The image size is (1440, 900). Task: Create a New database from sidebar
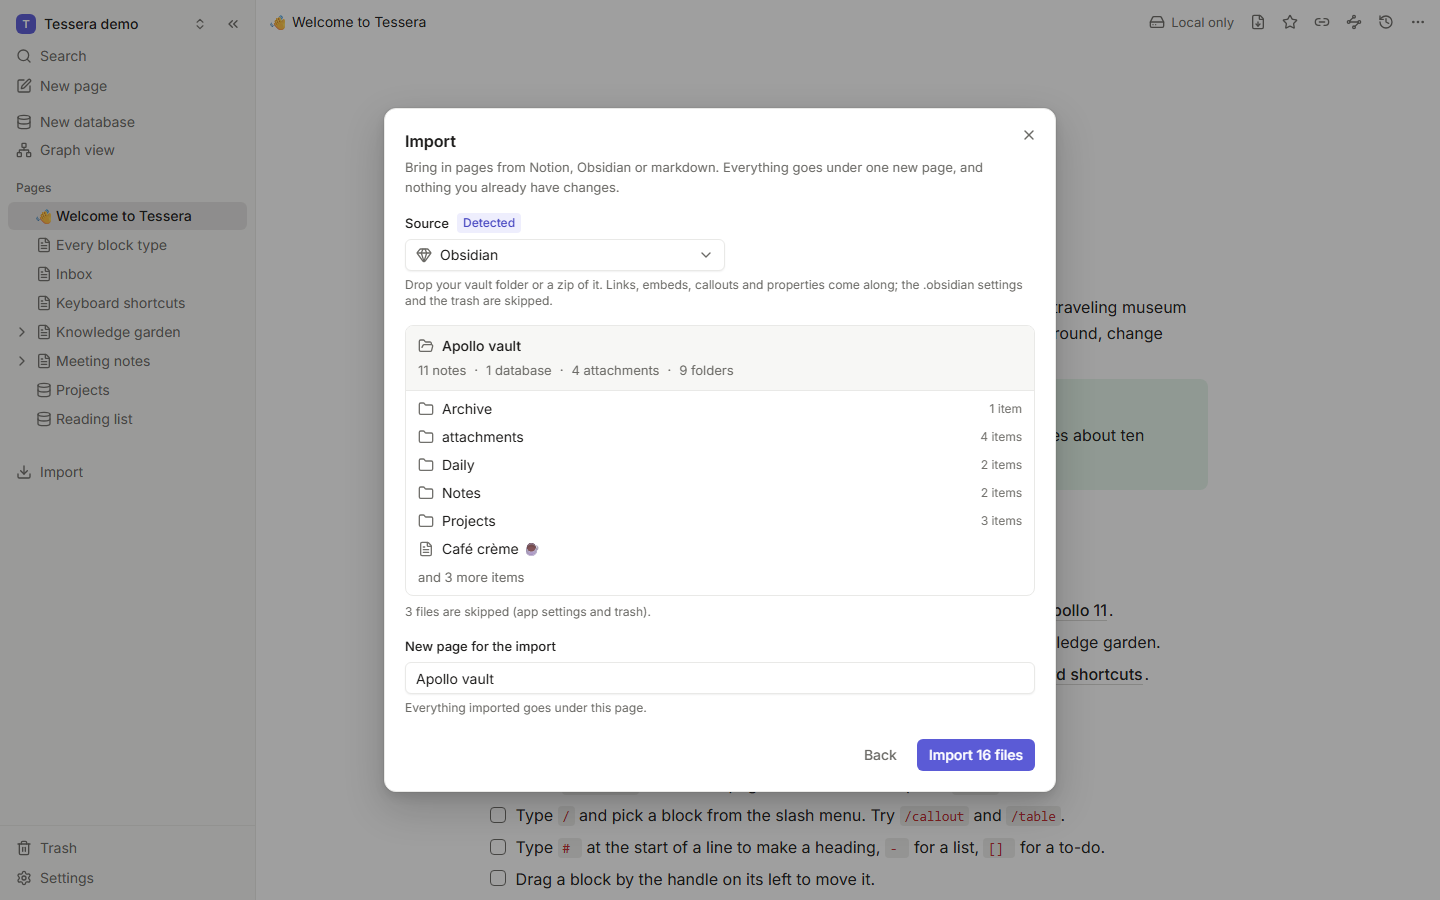click(x=127, y=122)
